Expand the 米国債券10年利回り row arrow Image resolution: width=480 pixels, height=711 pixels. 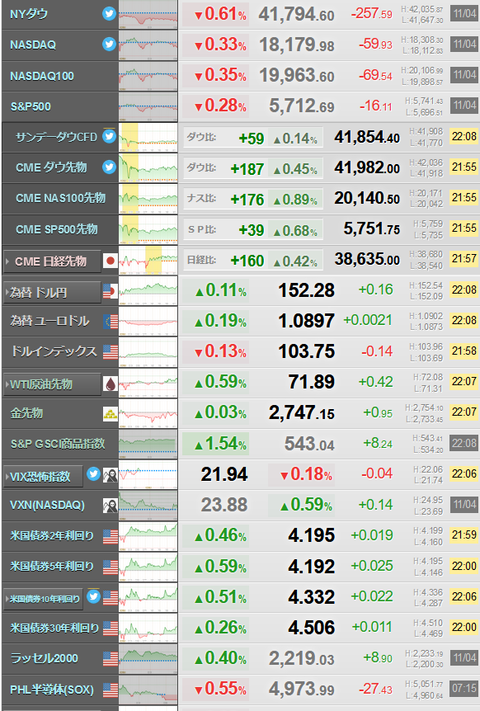click(7, 599)
